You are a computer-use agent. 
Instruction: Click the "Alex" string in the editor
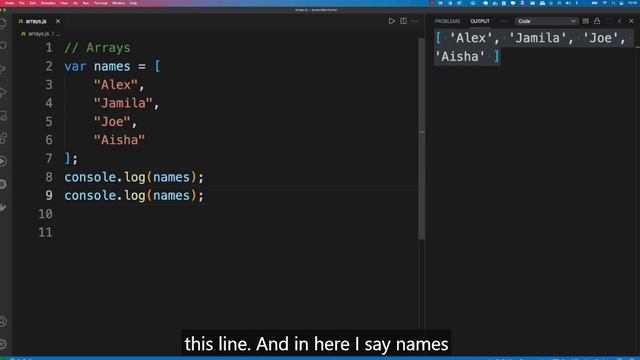(x=116, y=85)
